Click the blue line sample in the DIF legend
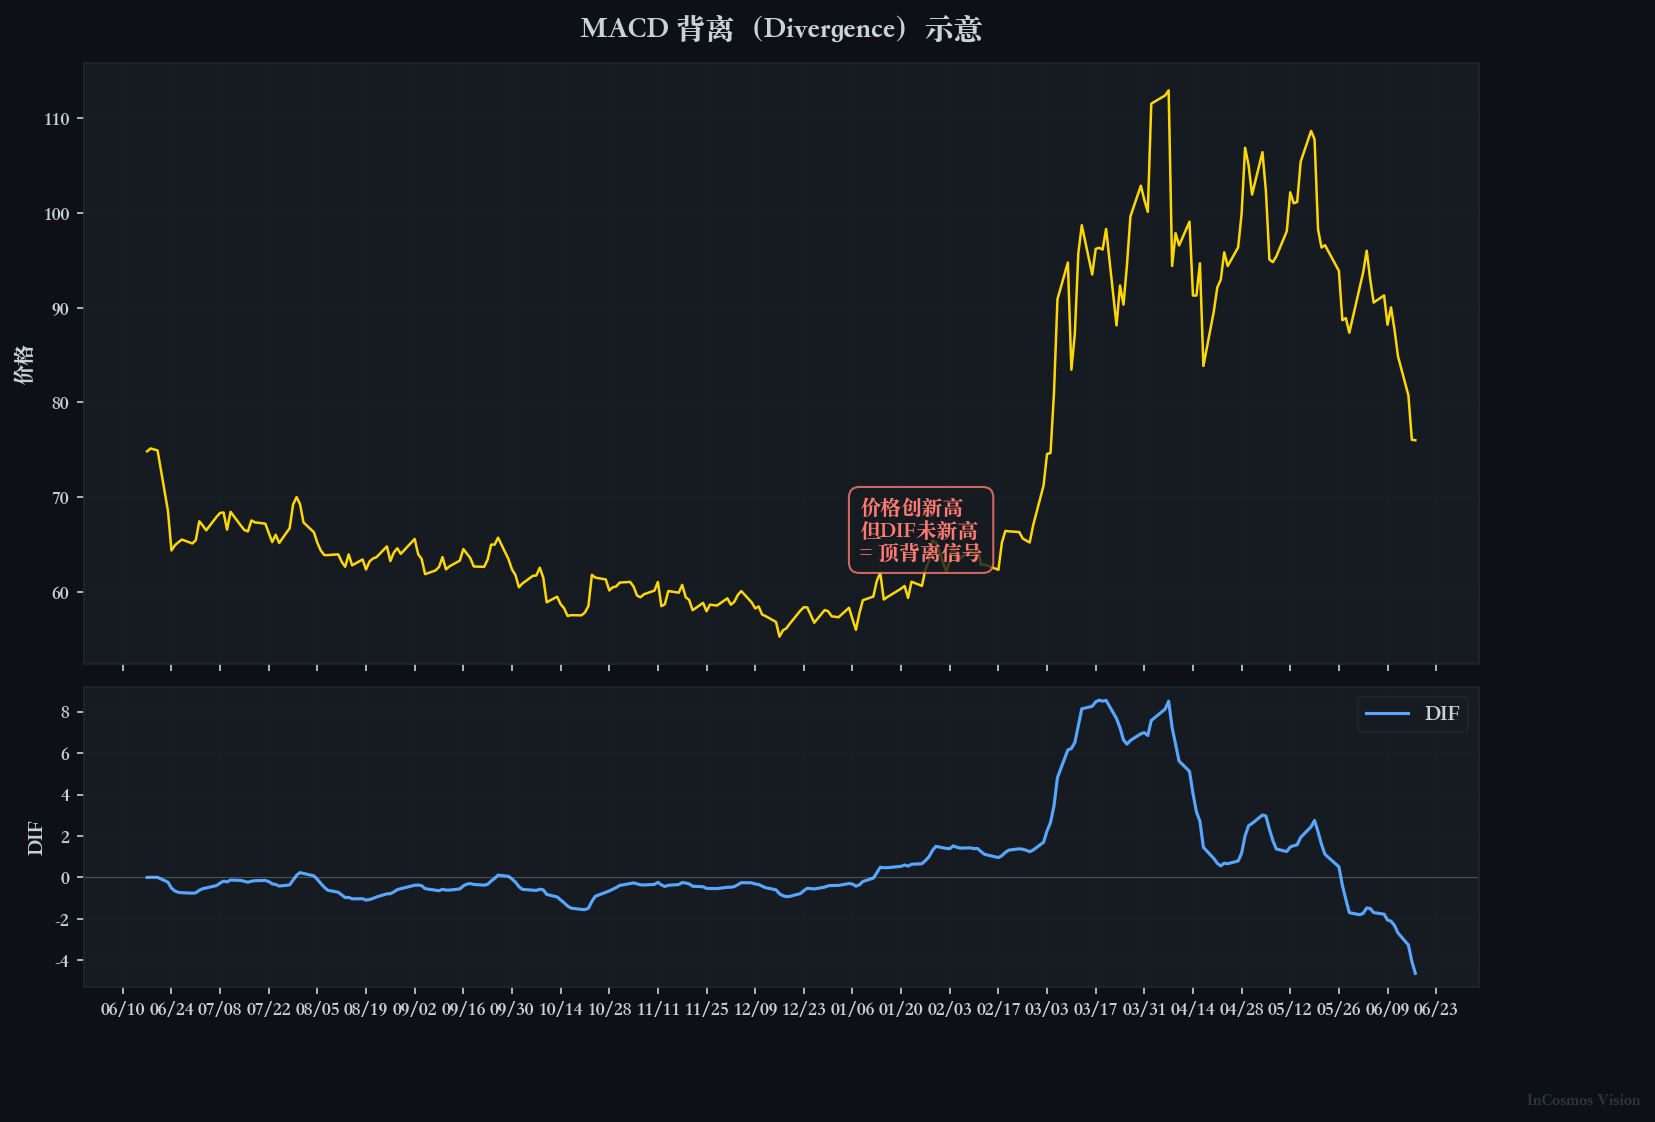 point(1387,713)
